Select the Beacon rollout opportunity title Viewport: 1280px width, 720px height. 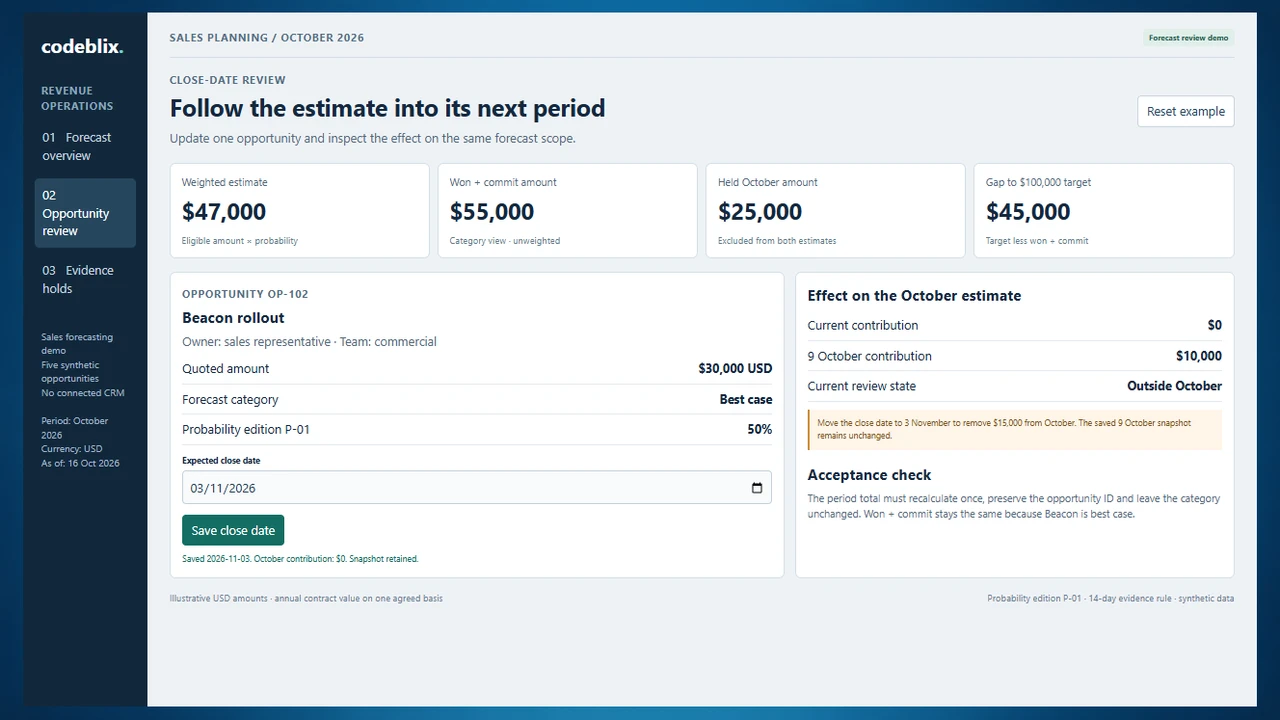pyautogui.click(x=233, y=318)
